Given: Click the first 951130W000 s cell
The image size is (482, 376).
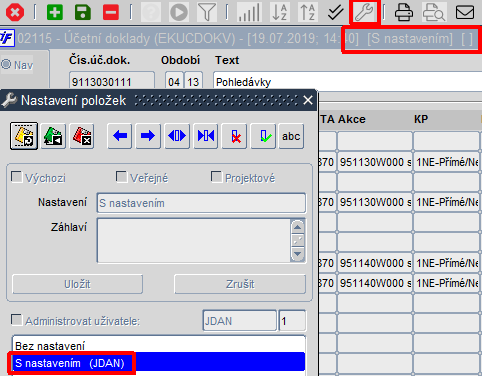Looking at the screenshot, I should point(375,162).
